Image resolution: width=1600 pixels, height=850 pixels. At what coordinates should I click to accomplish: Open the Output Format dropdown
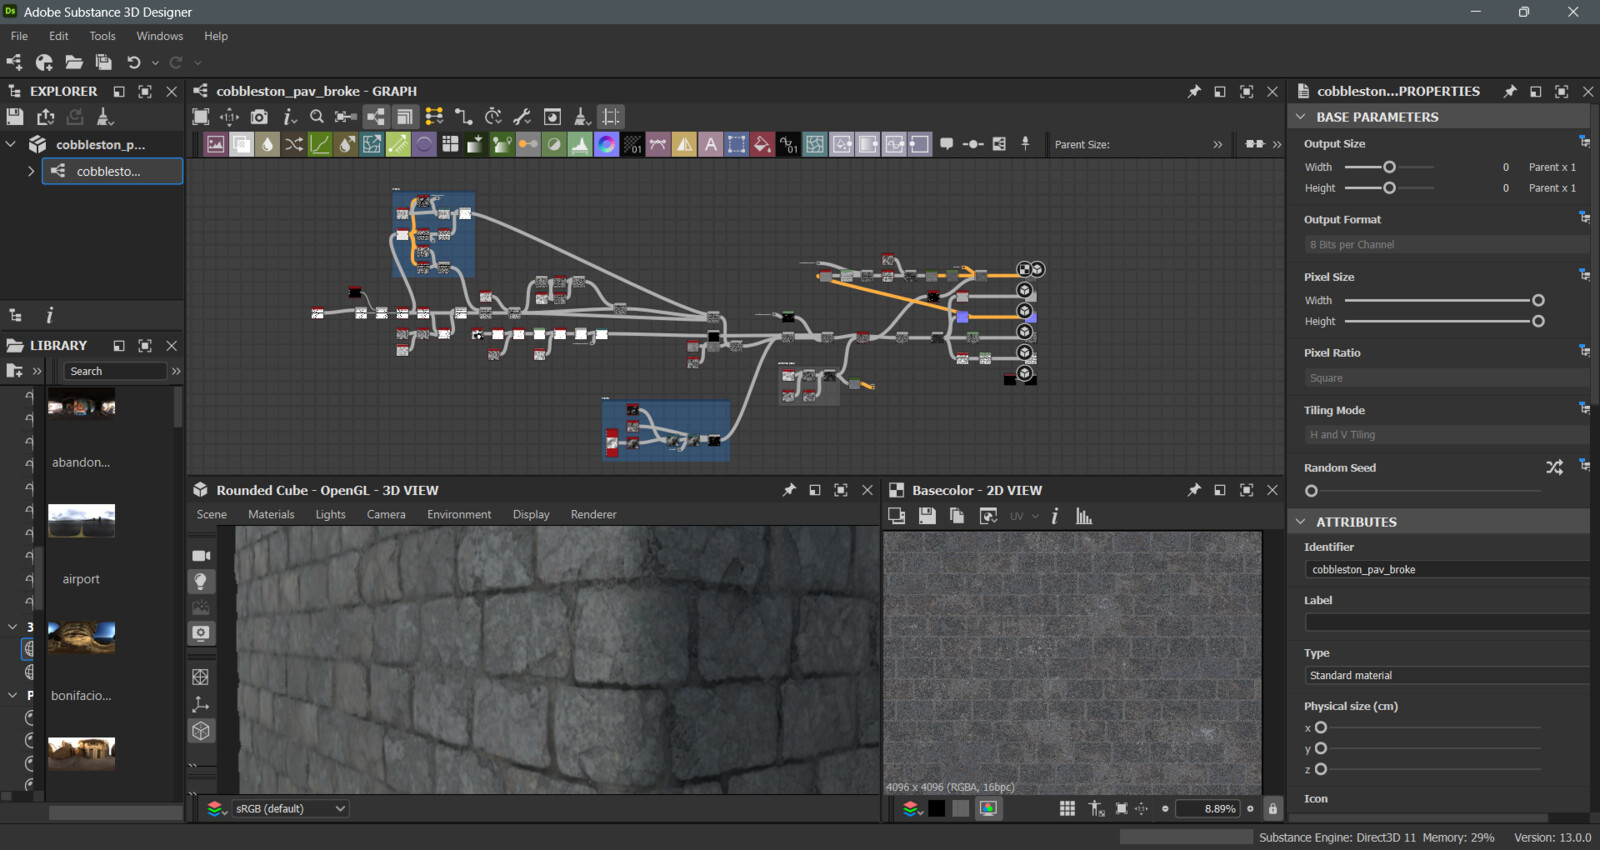coord(1446,244)
